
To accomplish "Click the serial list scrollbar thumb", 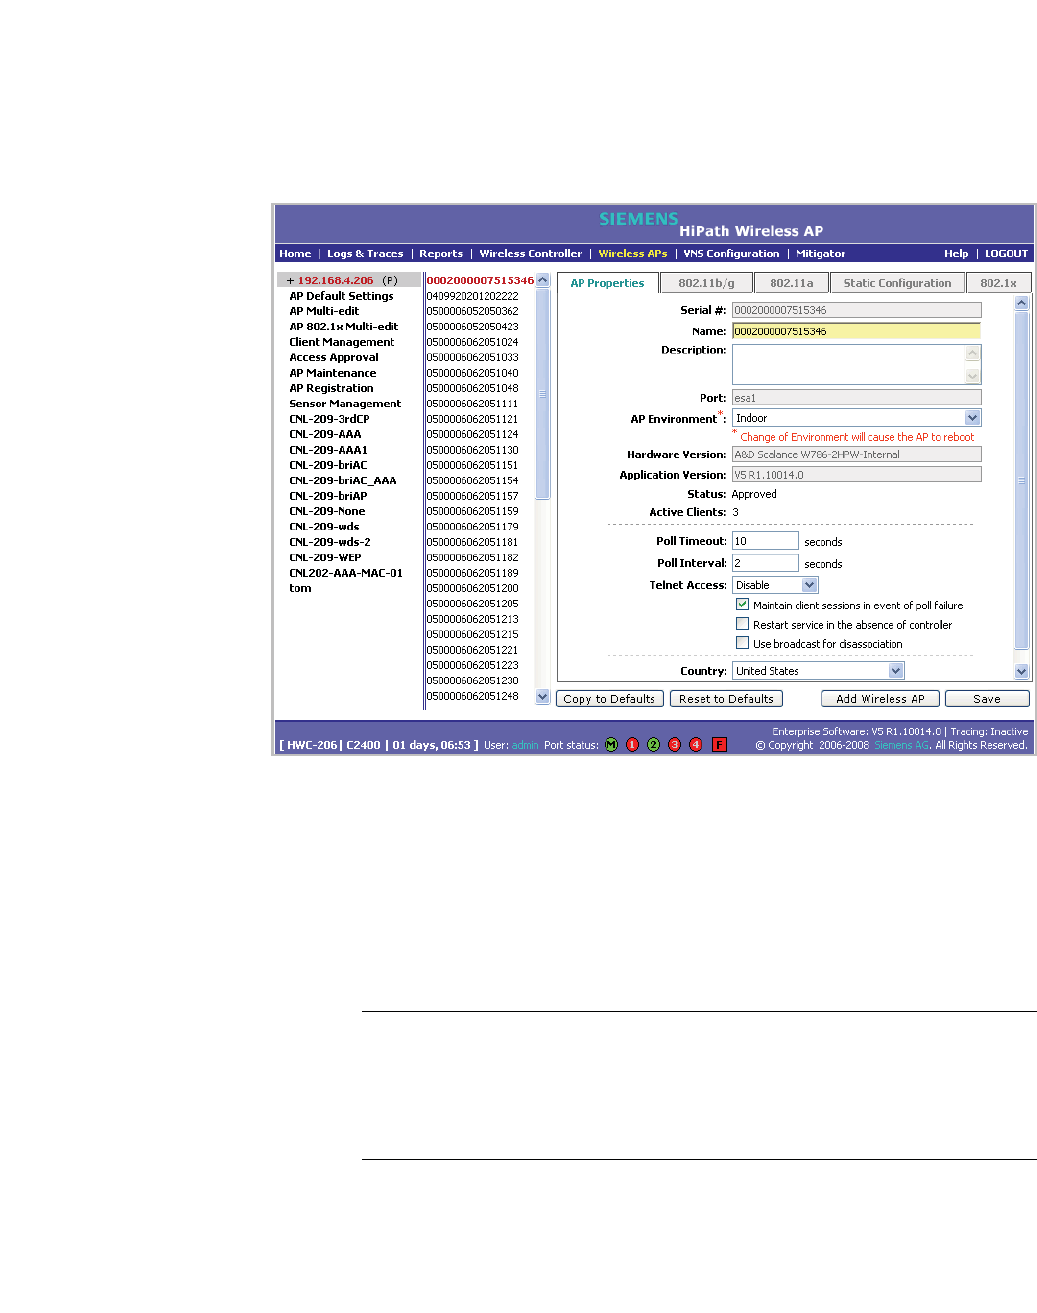I will click(543, 393).
